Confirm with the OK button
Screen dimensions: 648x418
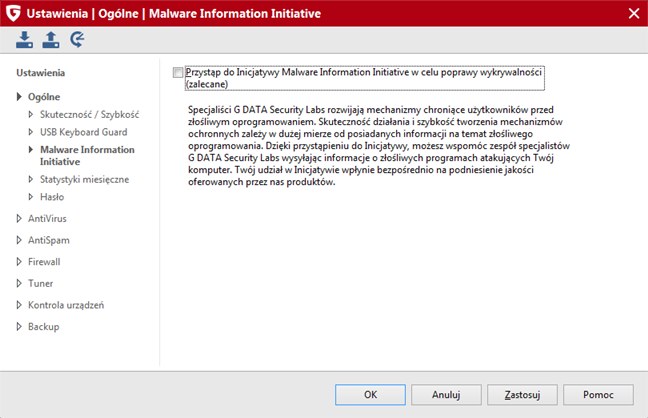coord(370,395)
